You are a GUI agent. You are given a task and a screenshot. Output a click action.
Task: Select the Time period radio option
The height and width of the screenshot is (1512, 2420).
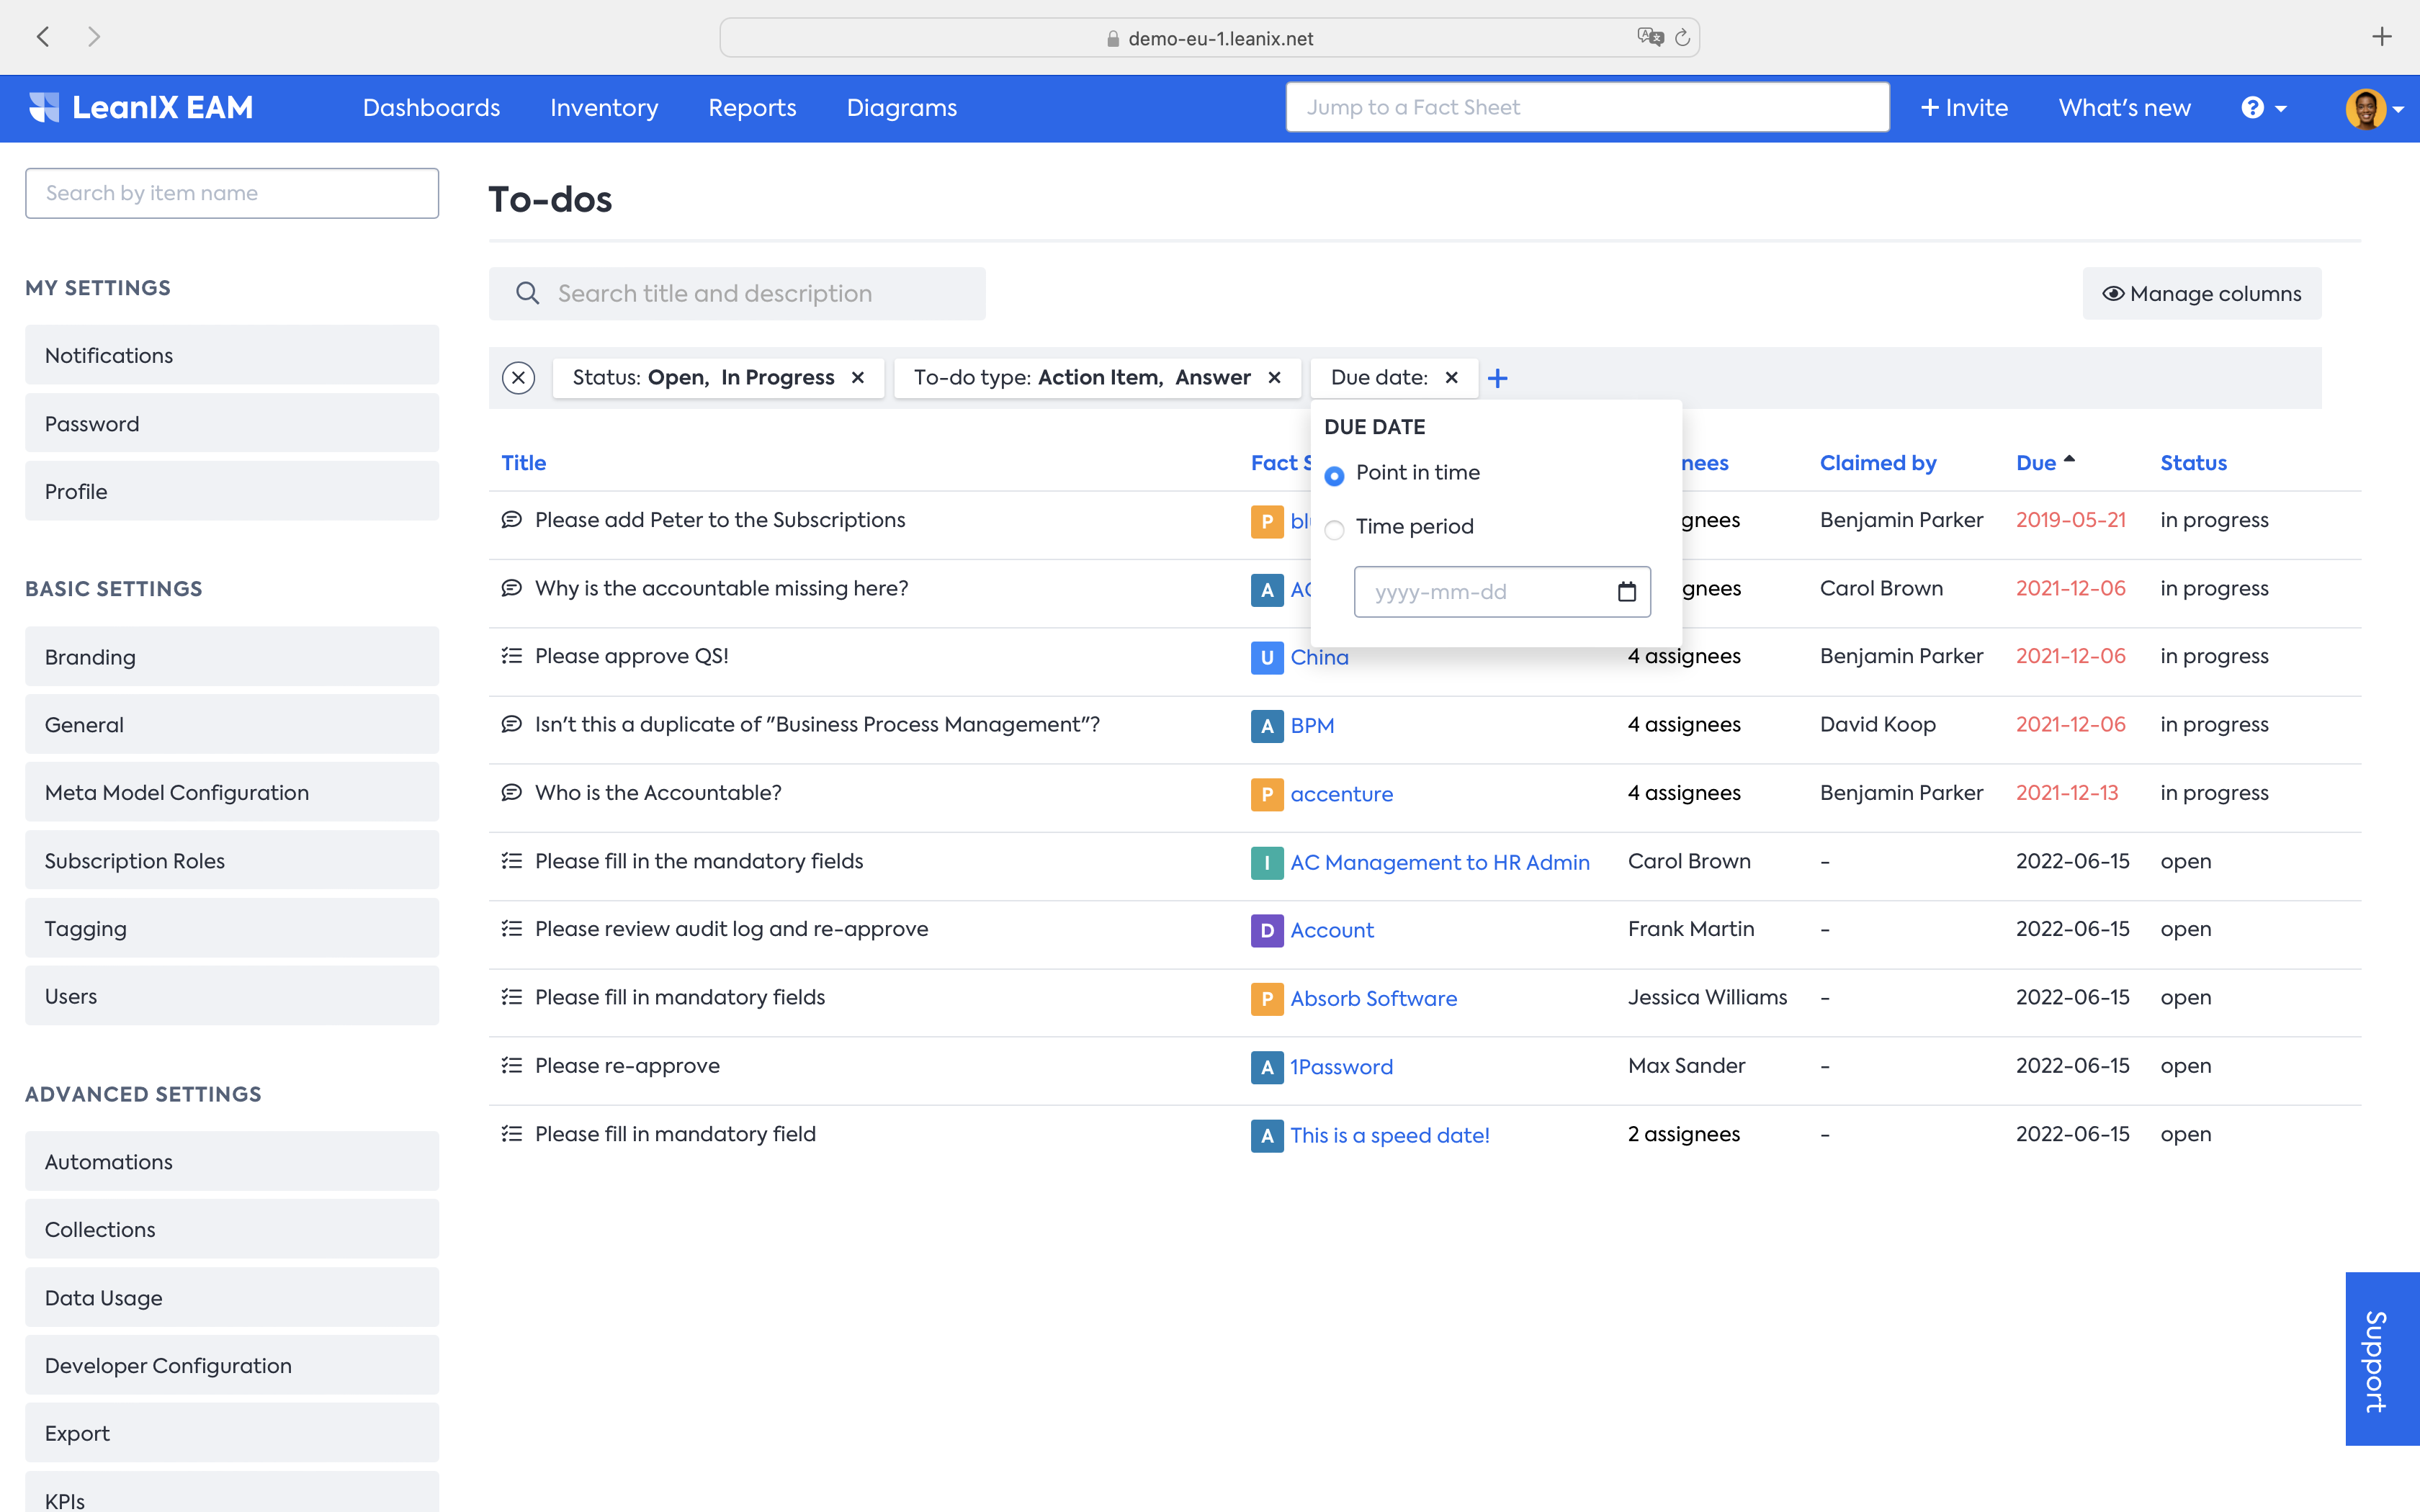tap(1334, 529)
